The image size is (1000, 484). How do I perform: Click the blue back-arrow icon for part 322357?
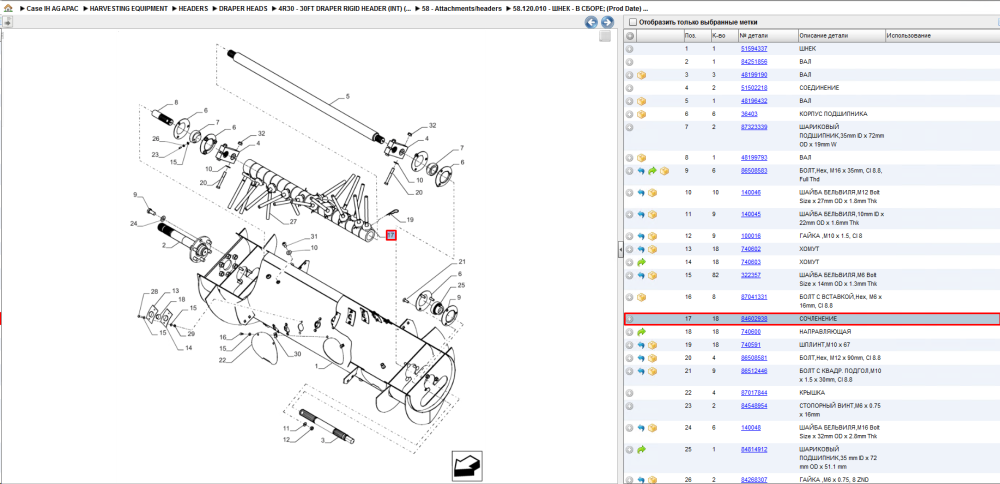pos(642,275)
